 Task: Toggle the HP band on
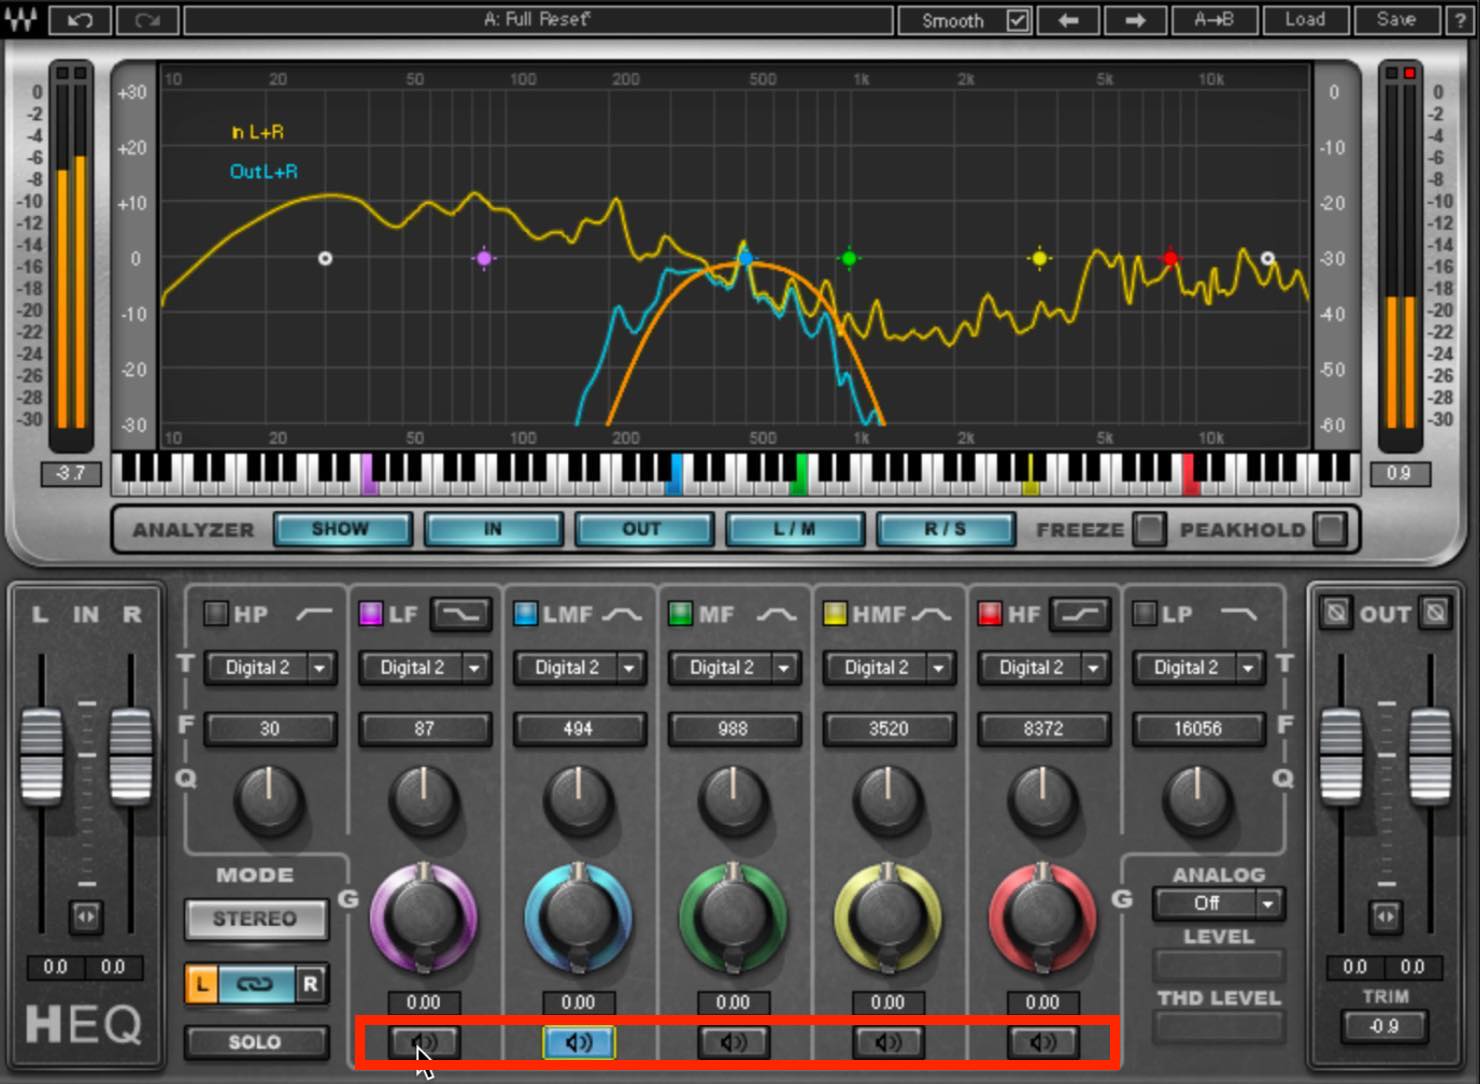tap(215, 614)
